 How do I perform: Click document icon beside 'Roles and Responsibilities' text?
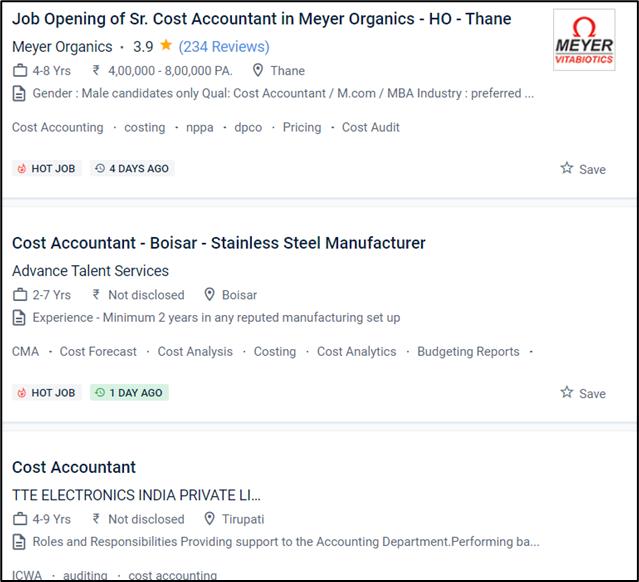pos(19,542)
